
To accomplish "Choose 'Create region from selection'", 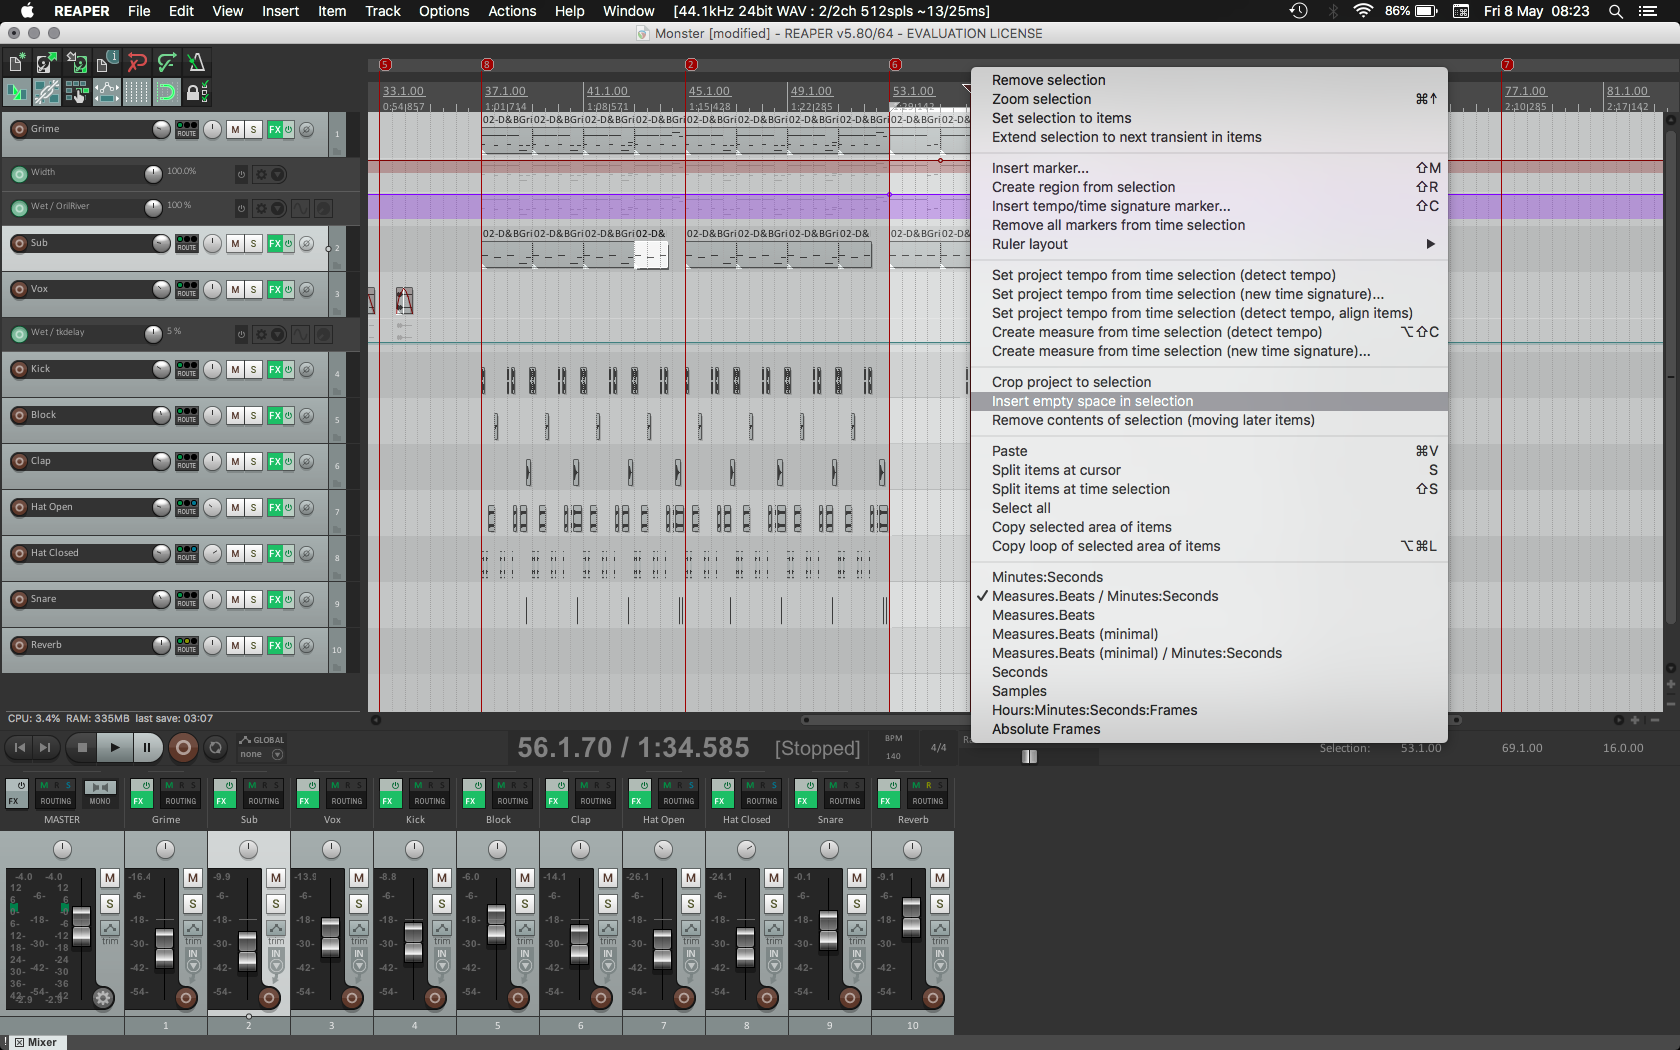I will click(1209, 187).
